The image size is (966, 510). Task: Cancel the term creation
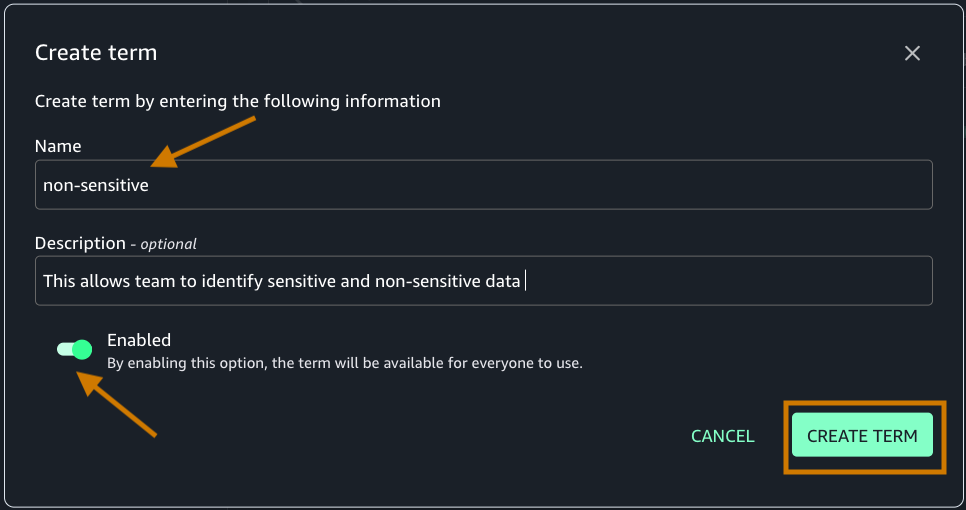click(x=722, y=436)
